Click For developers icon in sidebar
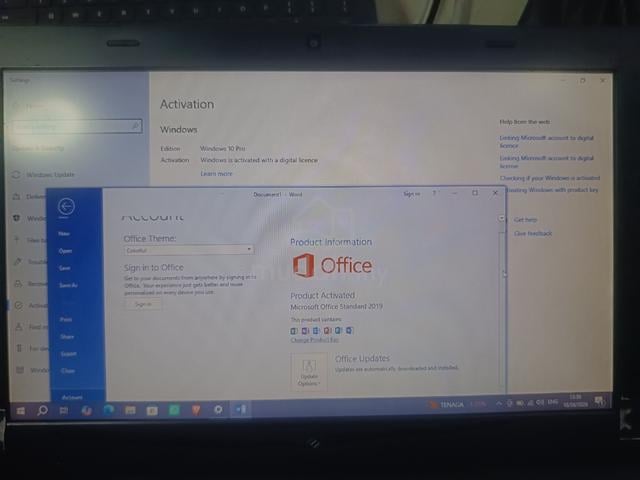Image resolution: width=640 pixels, height=480 pixels. point(19,348)
